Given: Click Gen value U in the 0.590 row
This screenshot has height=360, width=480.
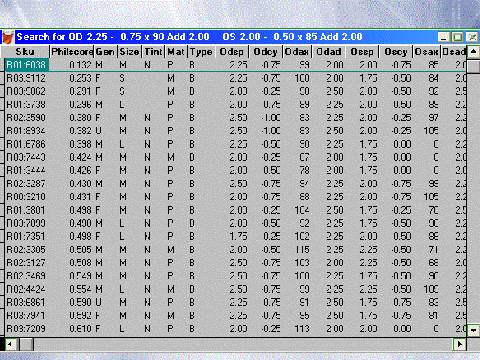Looking at the screenshot, I should coord(99,302).
